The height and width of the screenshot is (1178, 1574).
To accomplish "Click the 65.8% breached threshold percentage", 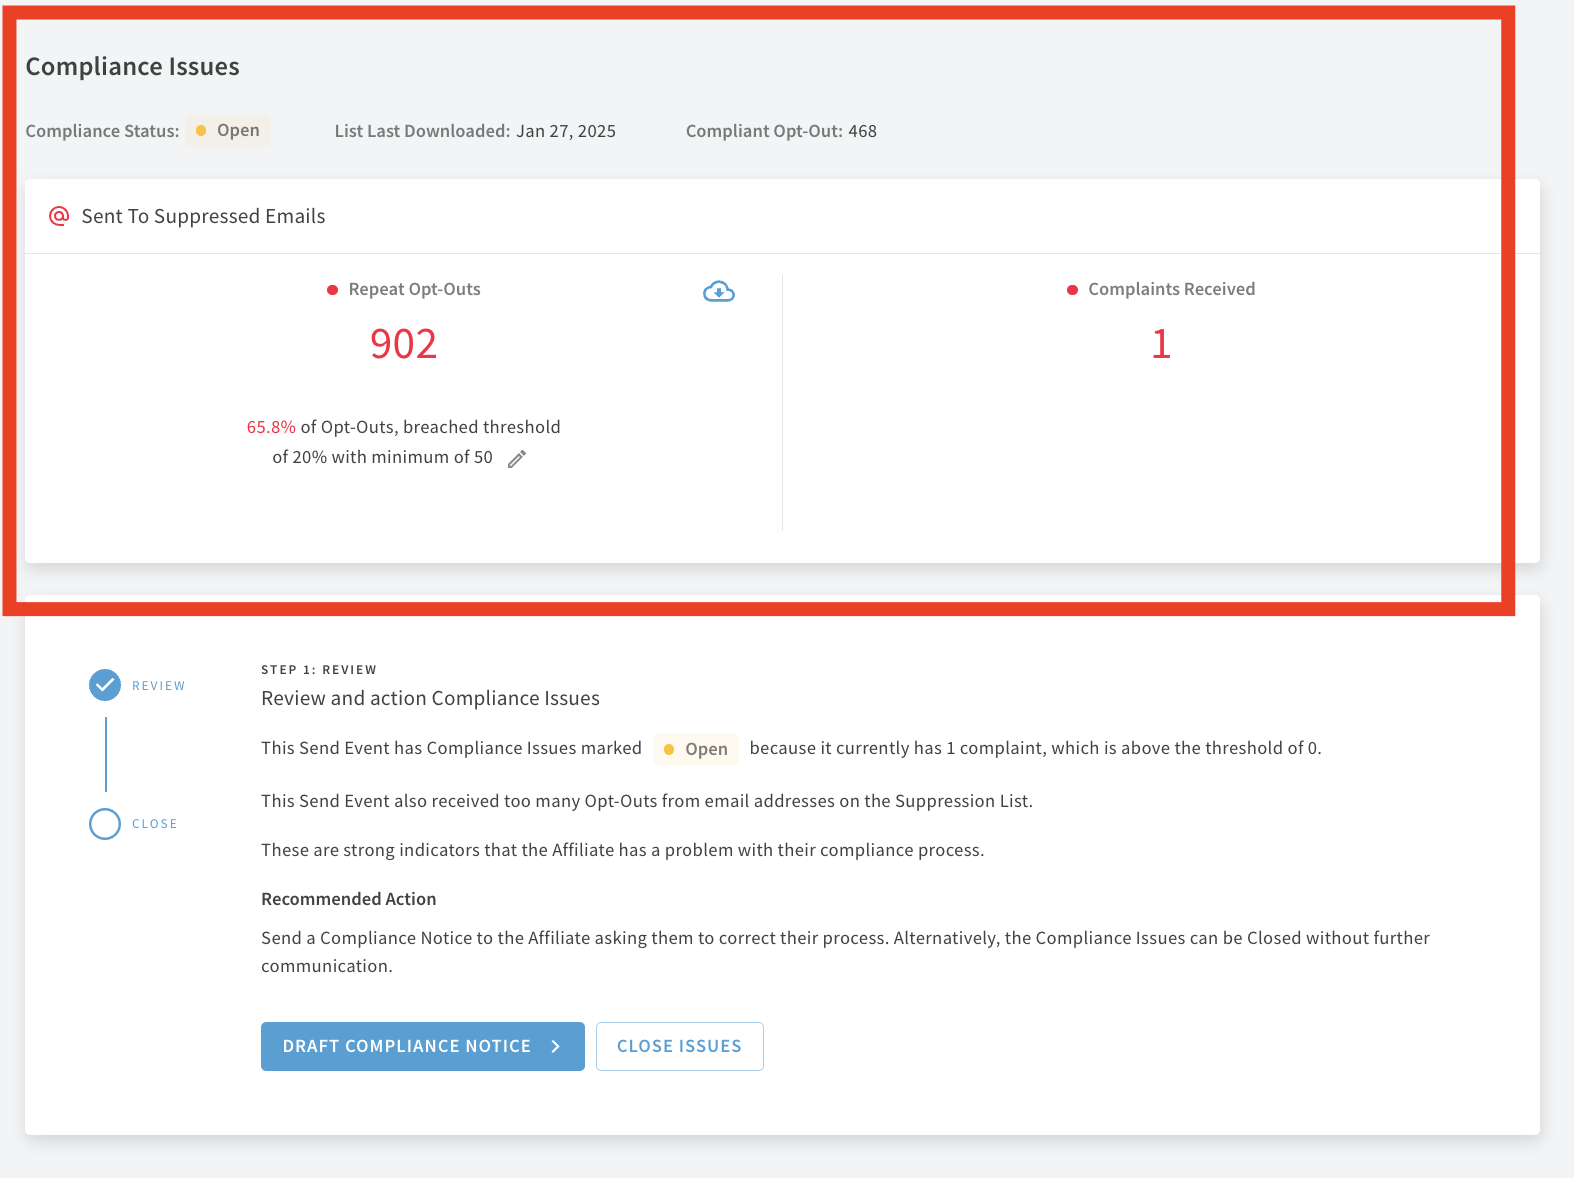I will pyautogui.click(x=271, y=427).
